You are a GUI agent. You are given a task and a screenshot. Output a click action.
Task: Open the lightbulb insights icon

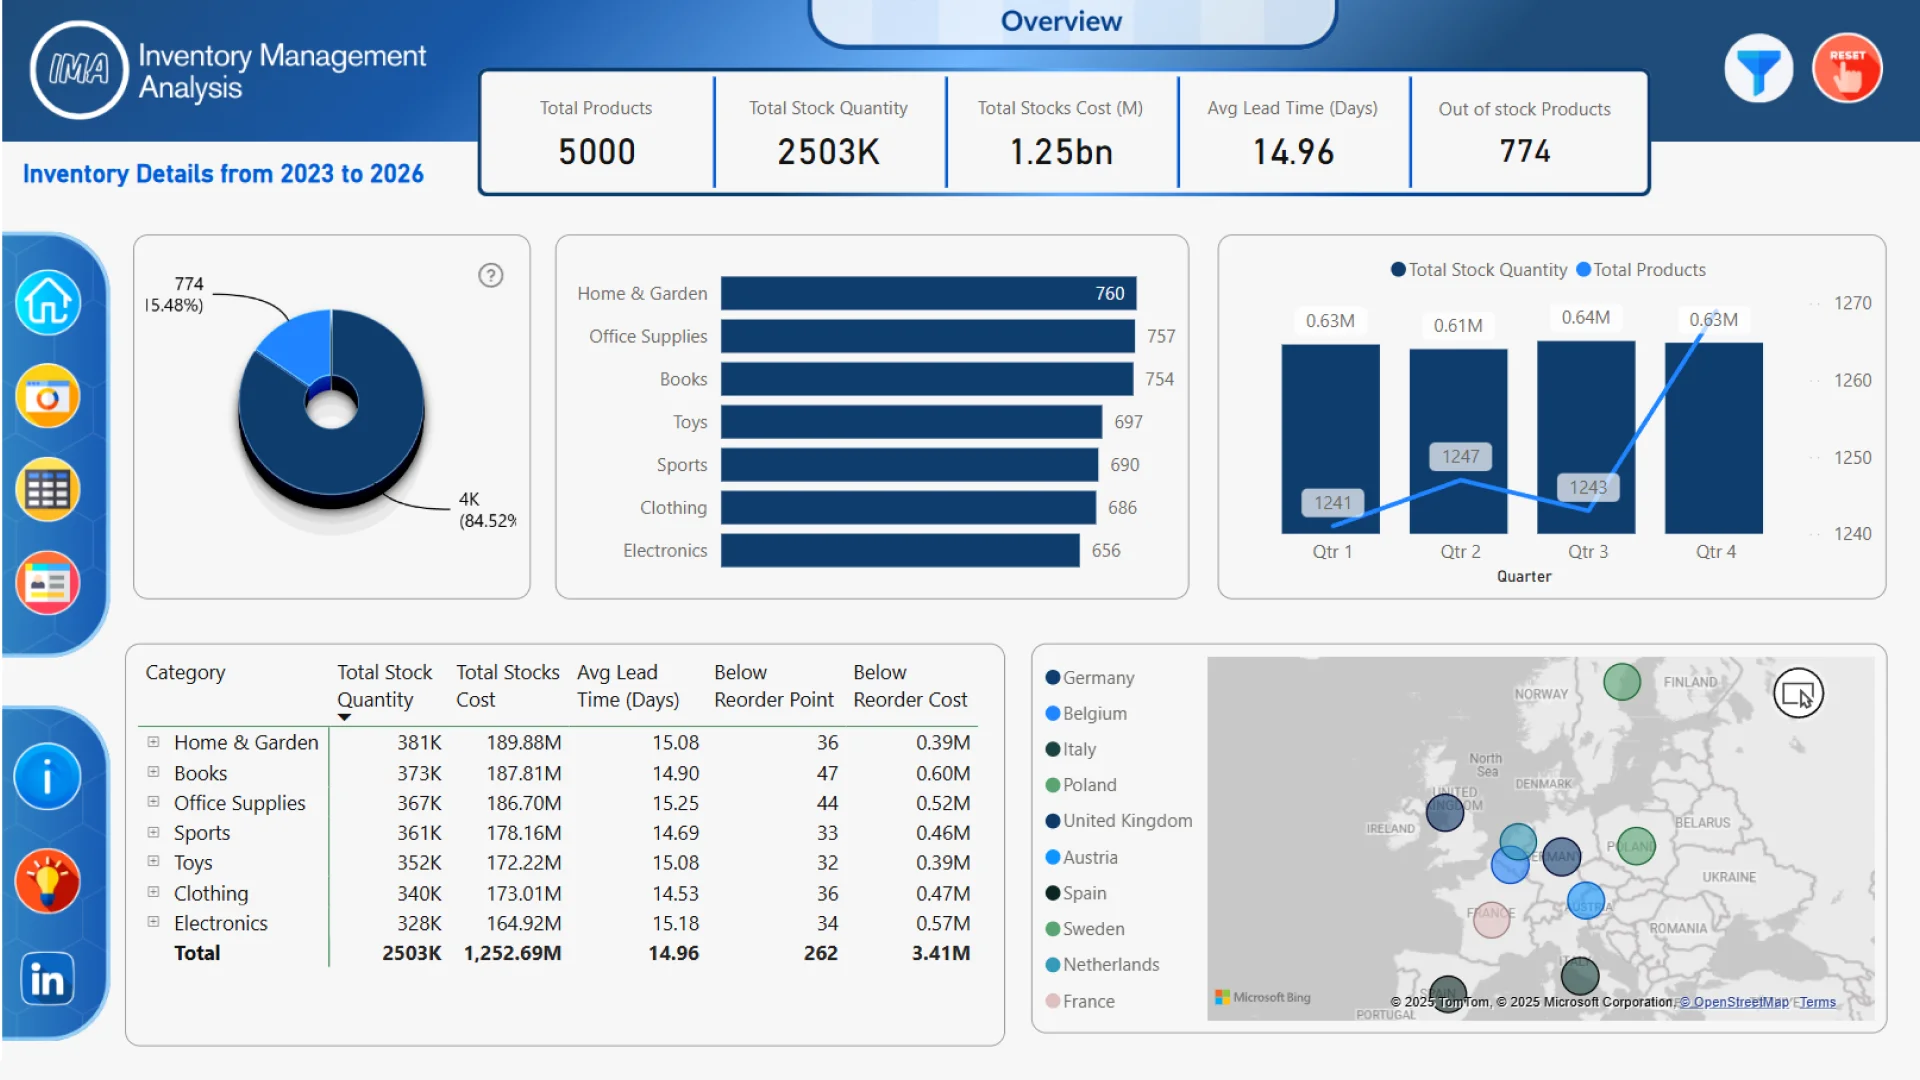[x=48, y=881]
